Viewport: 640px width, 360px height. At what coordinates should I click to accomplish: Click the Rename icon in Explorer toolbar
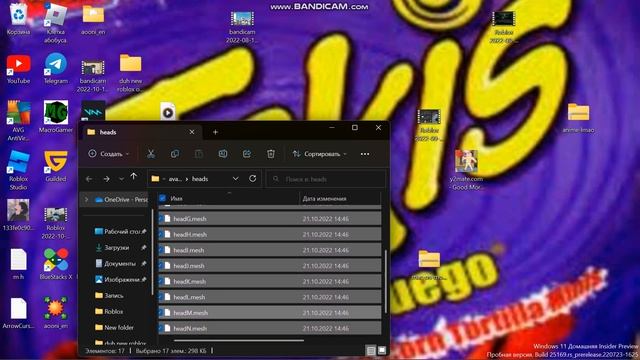pyautogui.click(x=223, y=154)
